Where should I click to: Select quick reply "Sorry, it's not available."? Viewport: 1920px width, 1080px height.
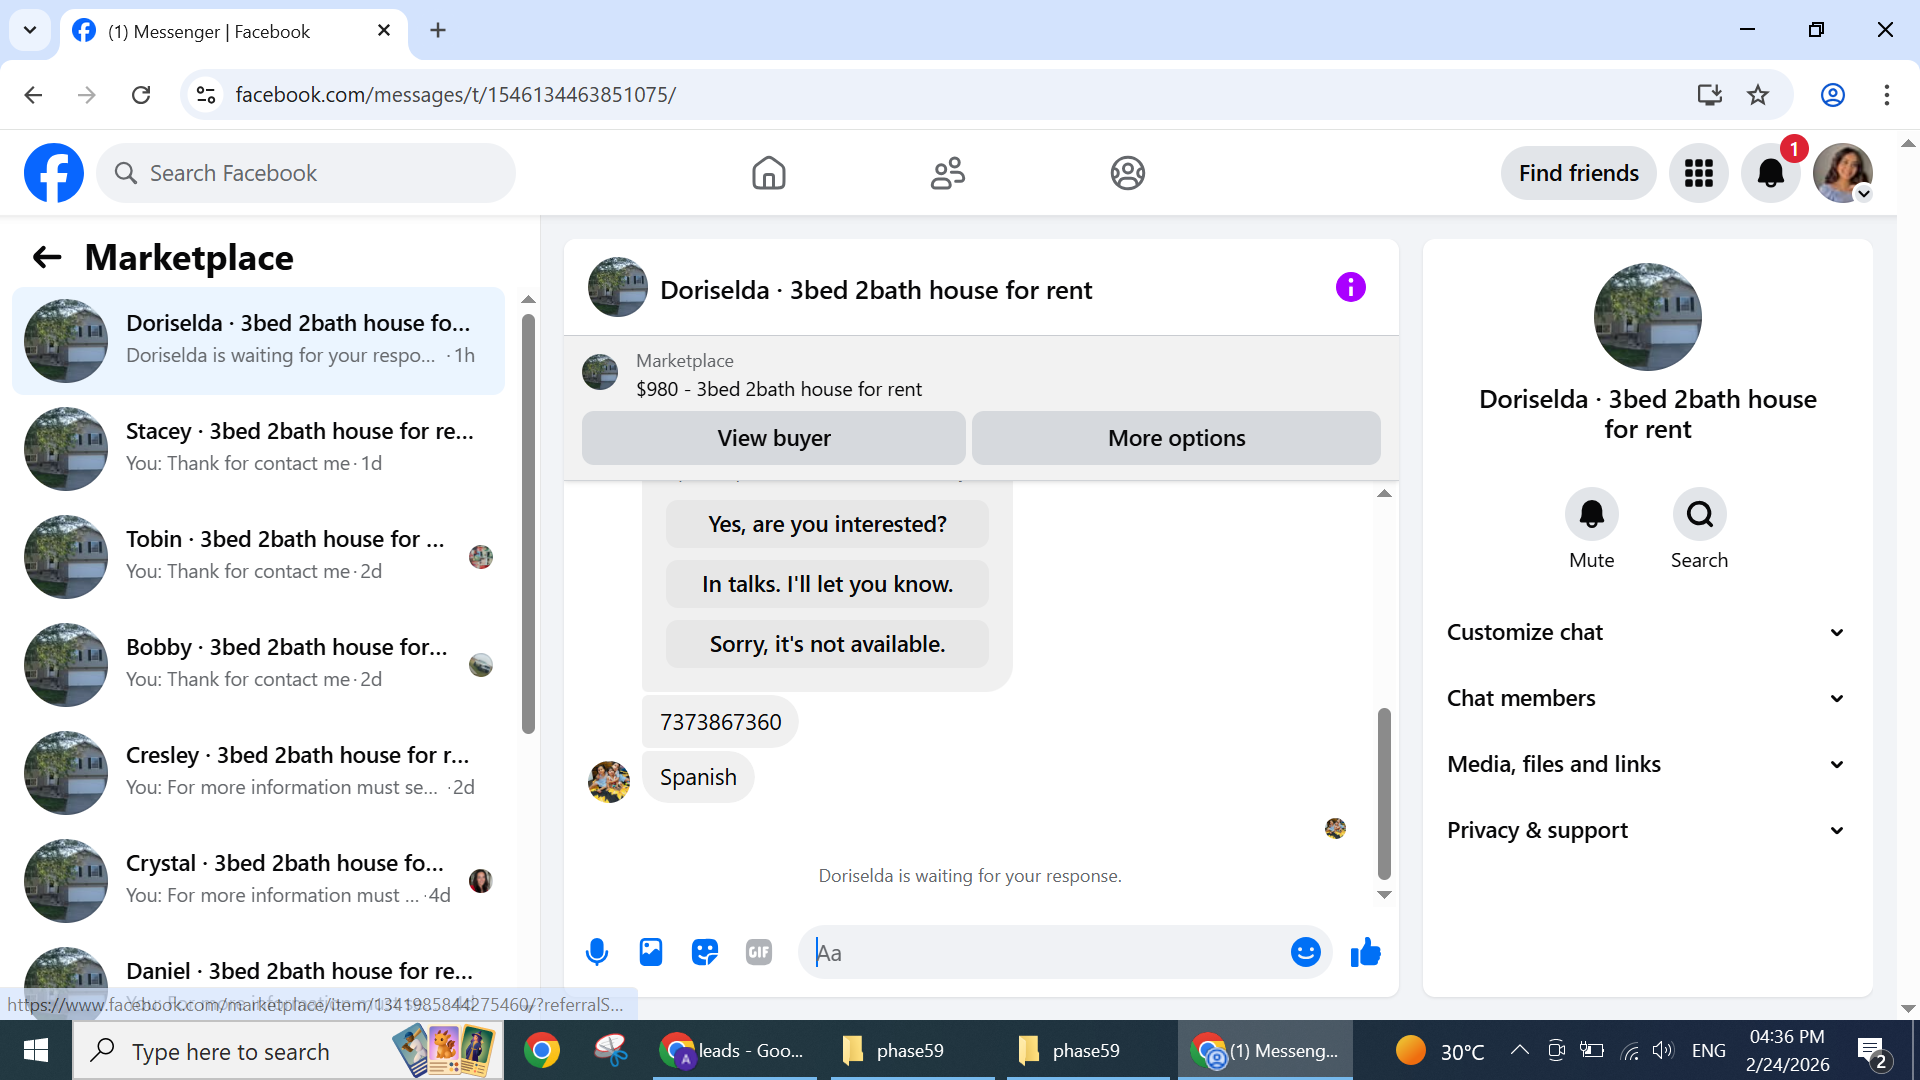tap(827, 644)
